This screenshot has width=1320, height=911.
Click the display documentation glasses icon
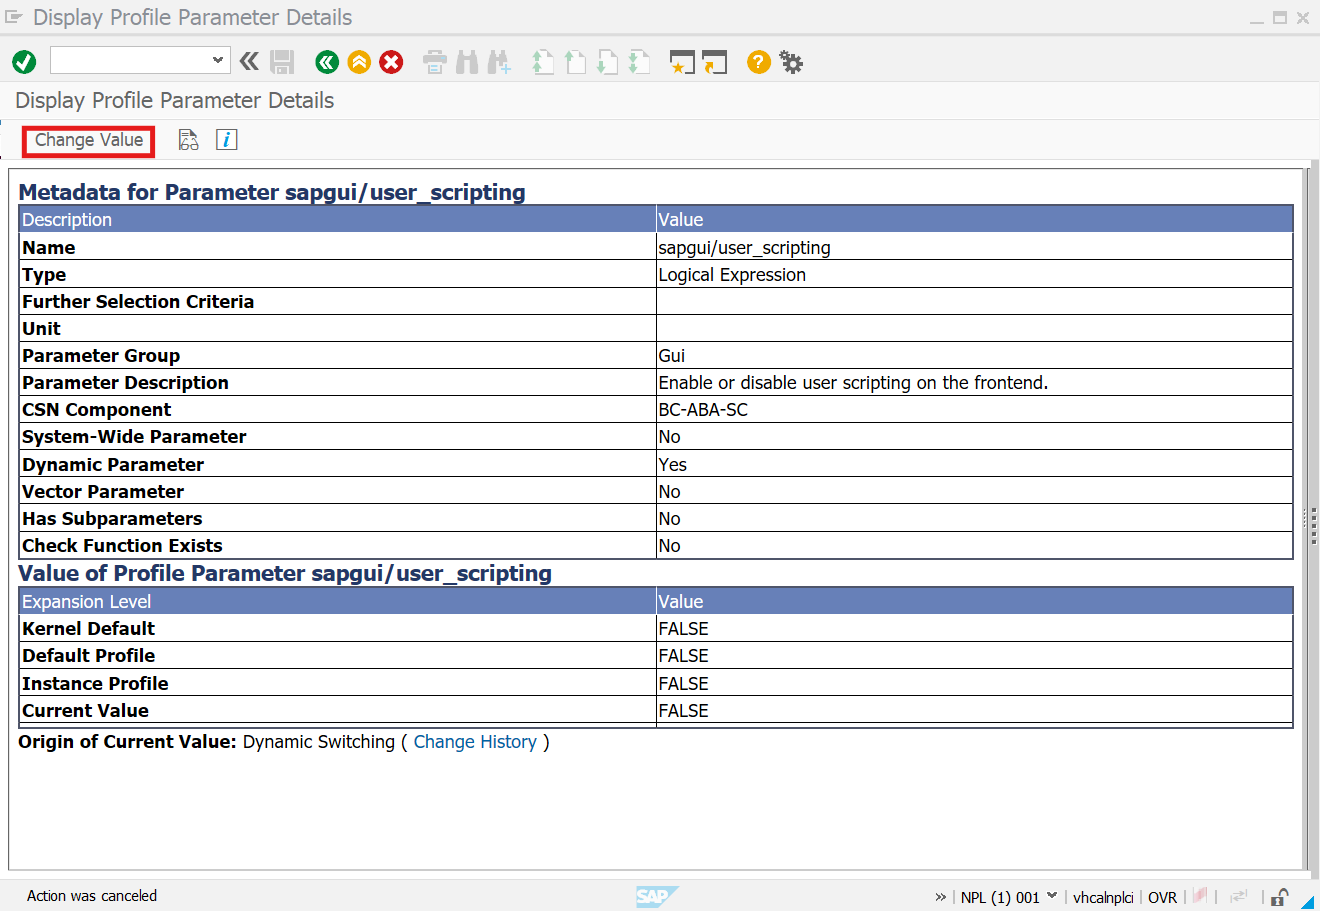pyautogui.click(x=188, y=140)
